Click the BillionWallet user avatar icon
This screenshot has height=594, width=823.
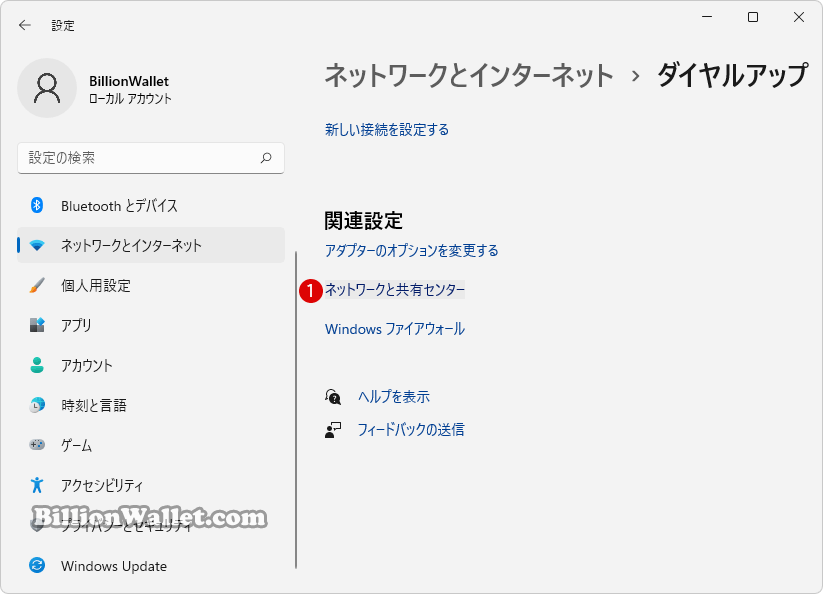[47, 88]
